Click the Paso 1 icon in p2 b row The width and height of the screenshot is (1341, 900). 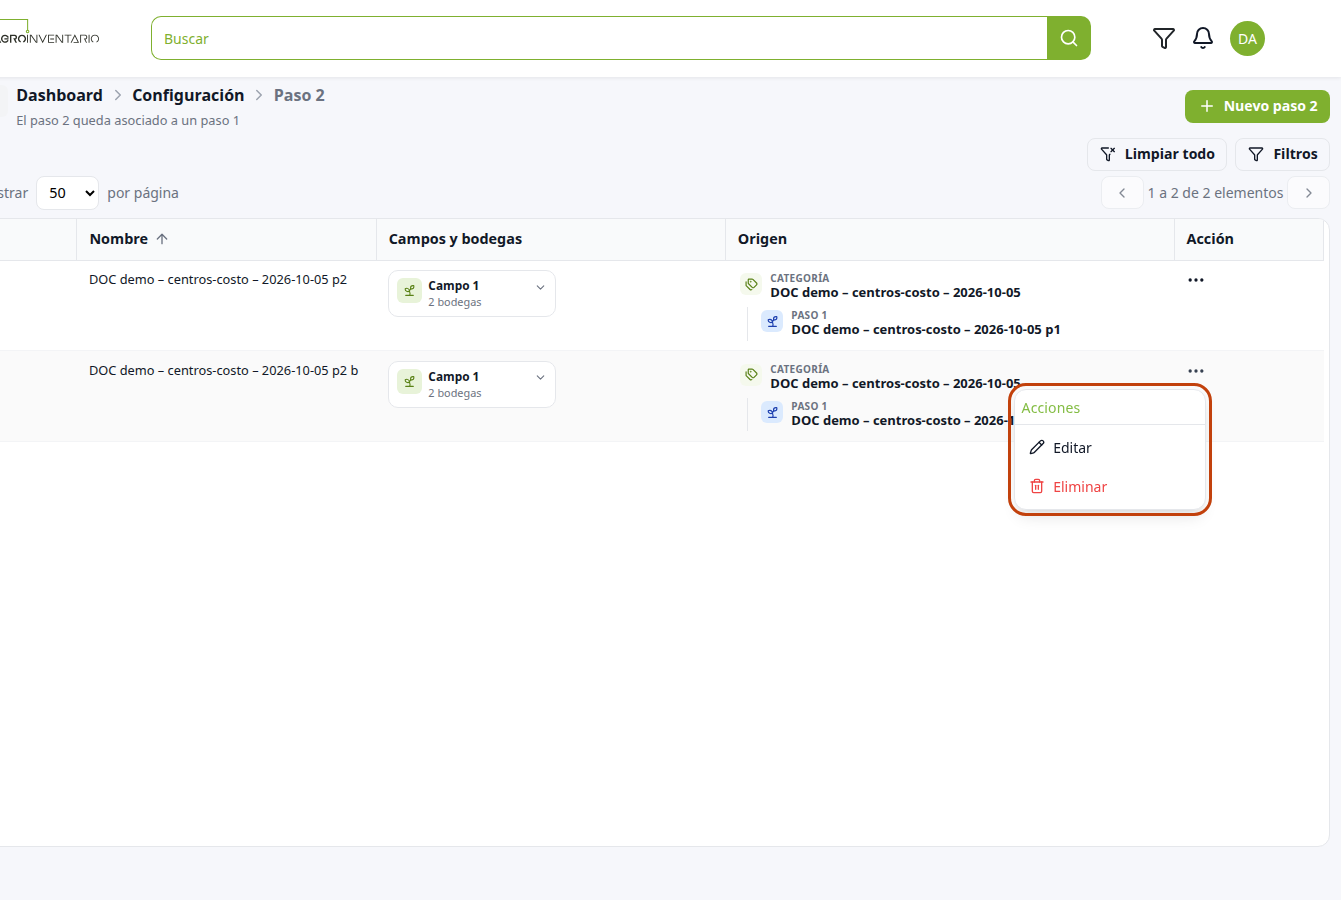tap(772, 412)
